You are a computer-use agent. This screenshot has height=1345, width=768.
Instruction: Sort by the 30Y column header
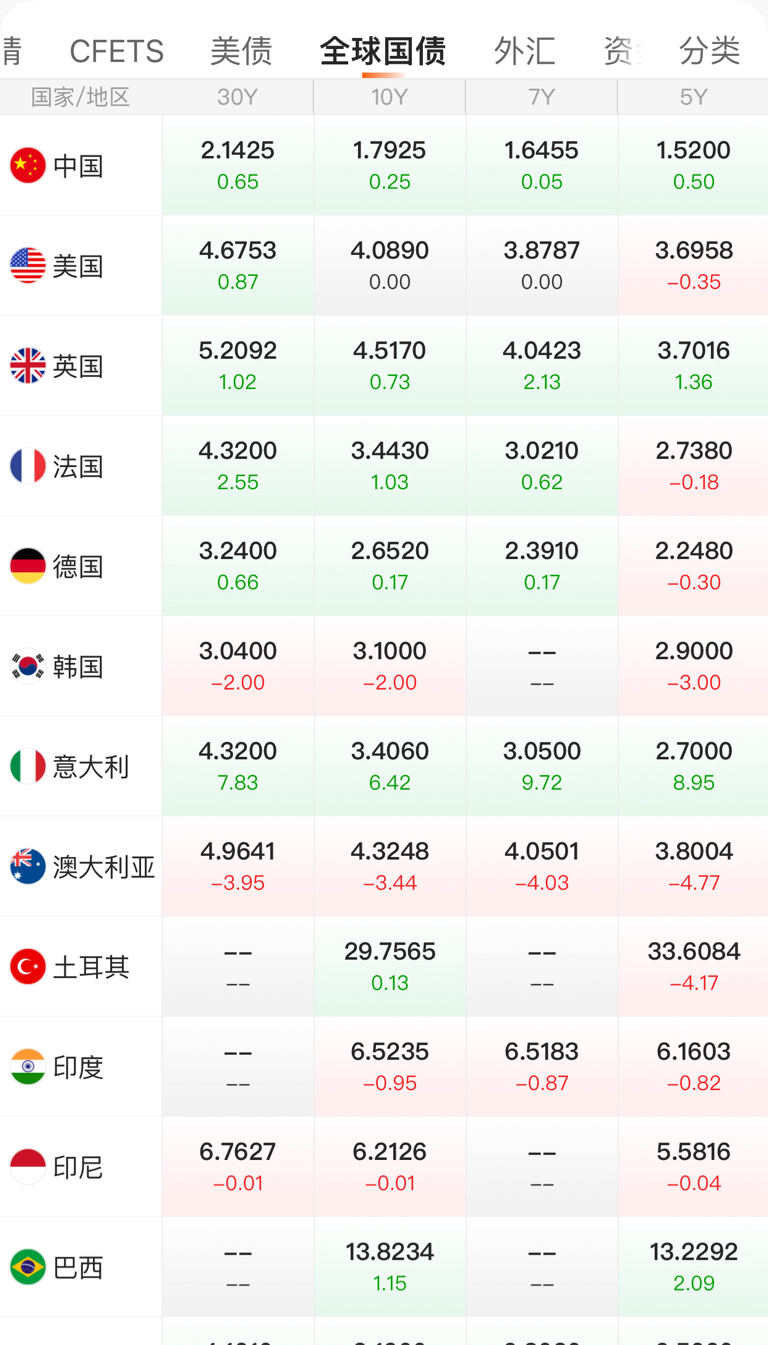click(237, 97)
